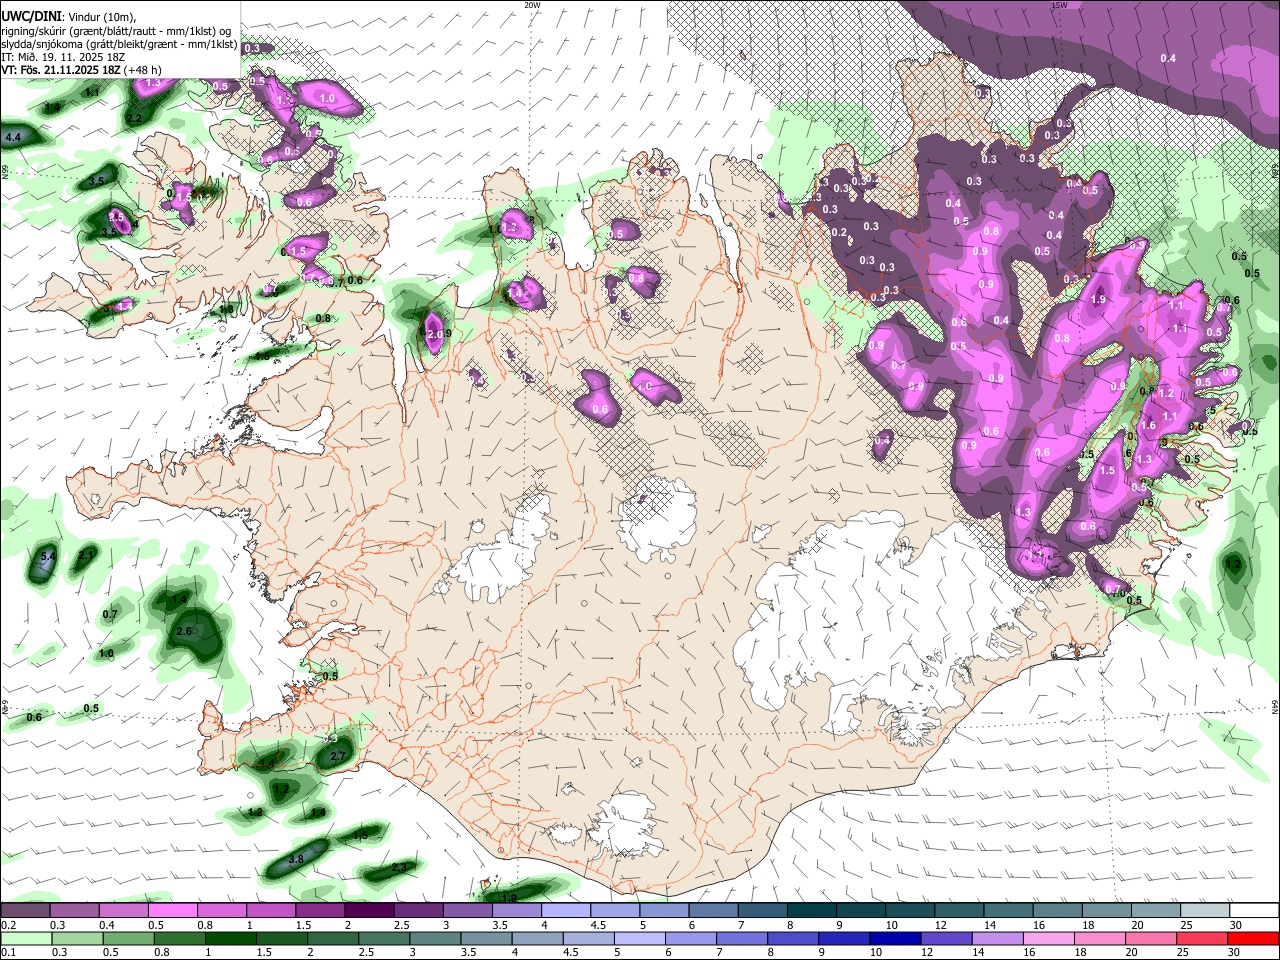The image size is (1280, 960).
Task: Click the '25' label in the rain legend row
Action: 1184,952
